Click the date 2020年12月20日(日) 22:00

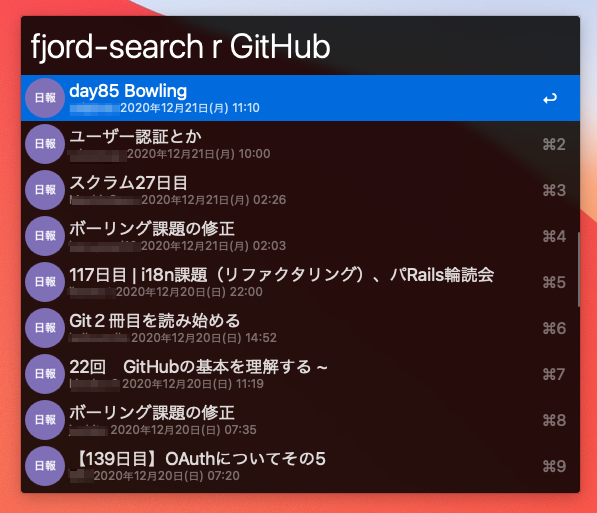pos(189,292)
